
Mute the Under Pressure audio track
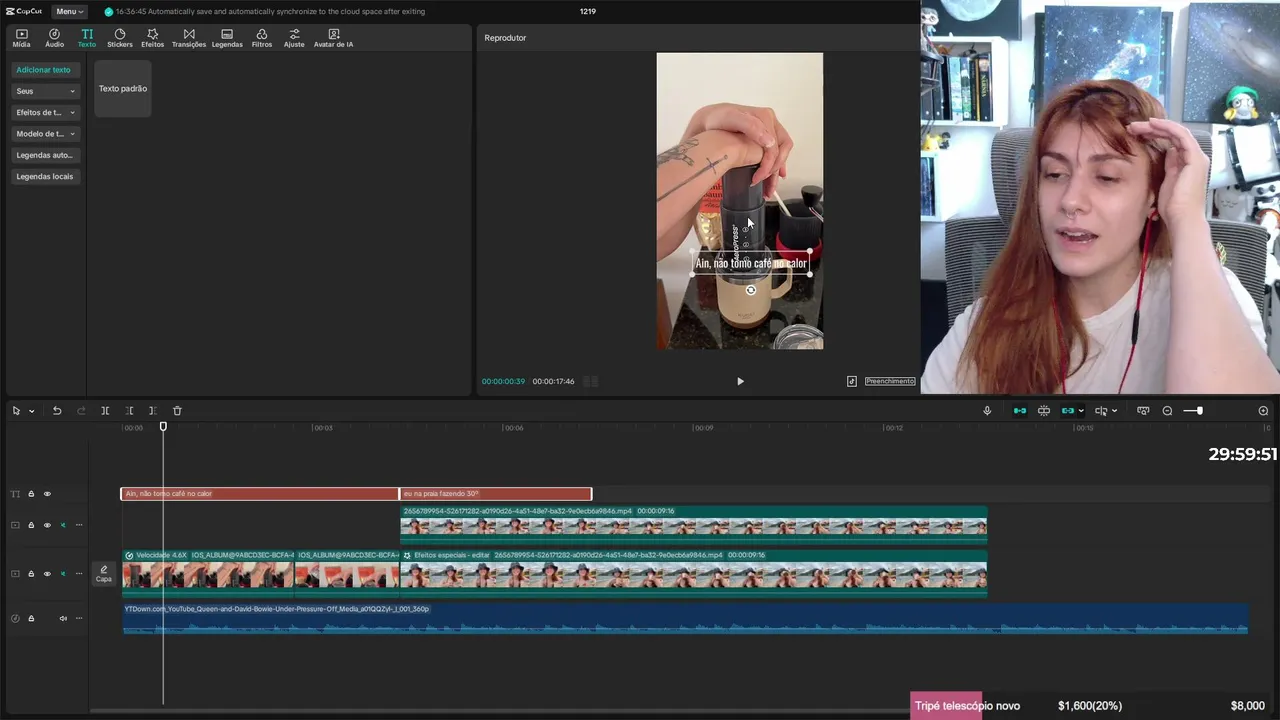pos(63,618)
